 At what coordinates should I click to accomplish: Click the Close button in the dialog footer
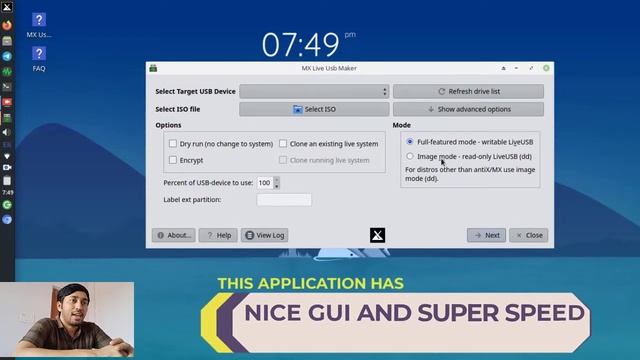click(529, 235)
